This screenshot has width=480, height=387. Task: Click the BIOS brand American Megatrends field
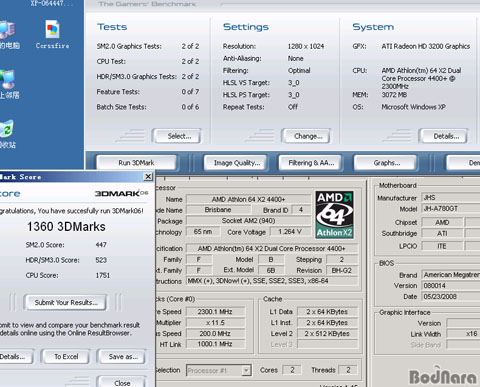[451, 275]
